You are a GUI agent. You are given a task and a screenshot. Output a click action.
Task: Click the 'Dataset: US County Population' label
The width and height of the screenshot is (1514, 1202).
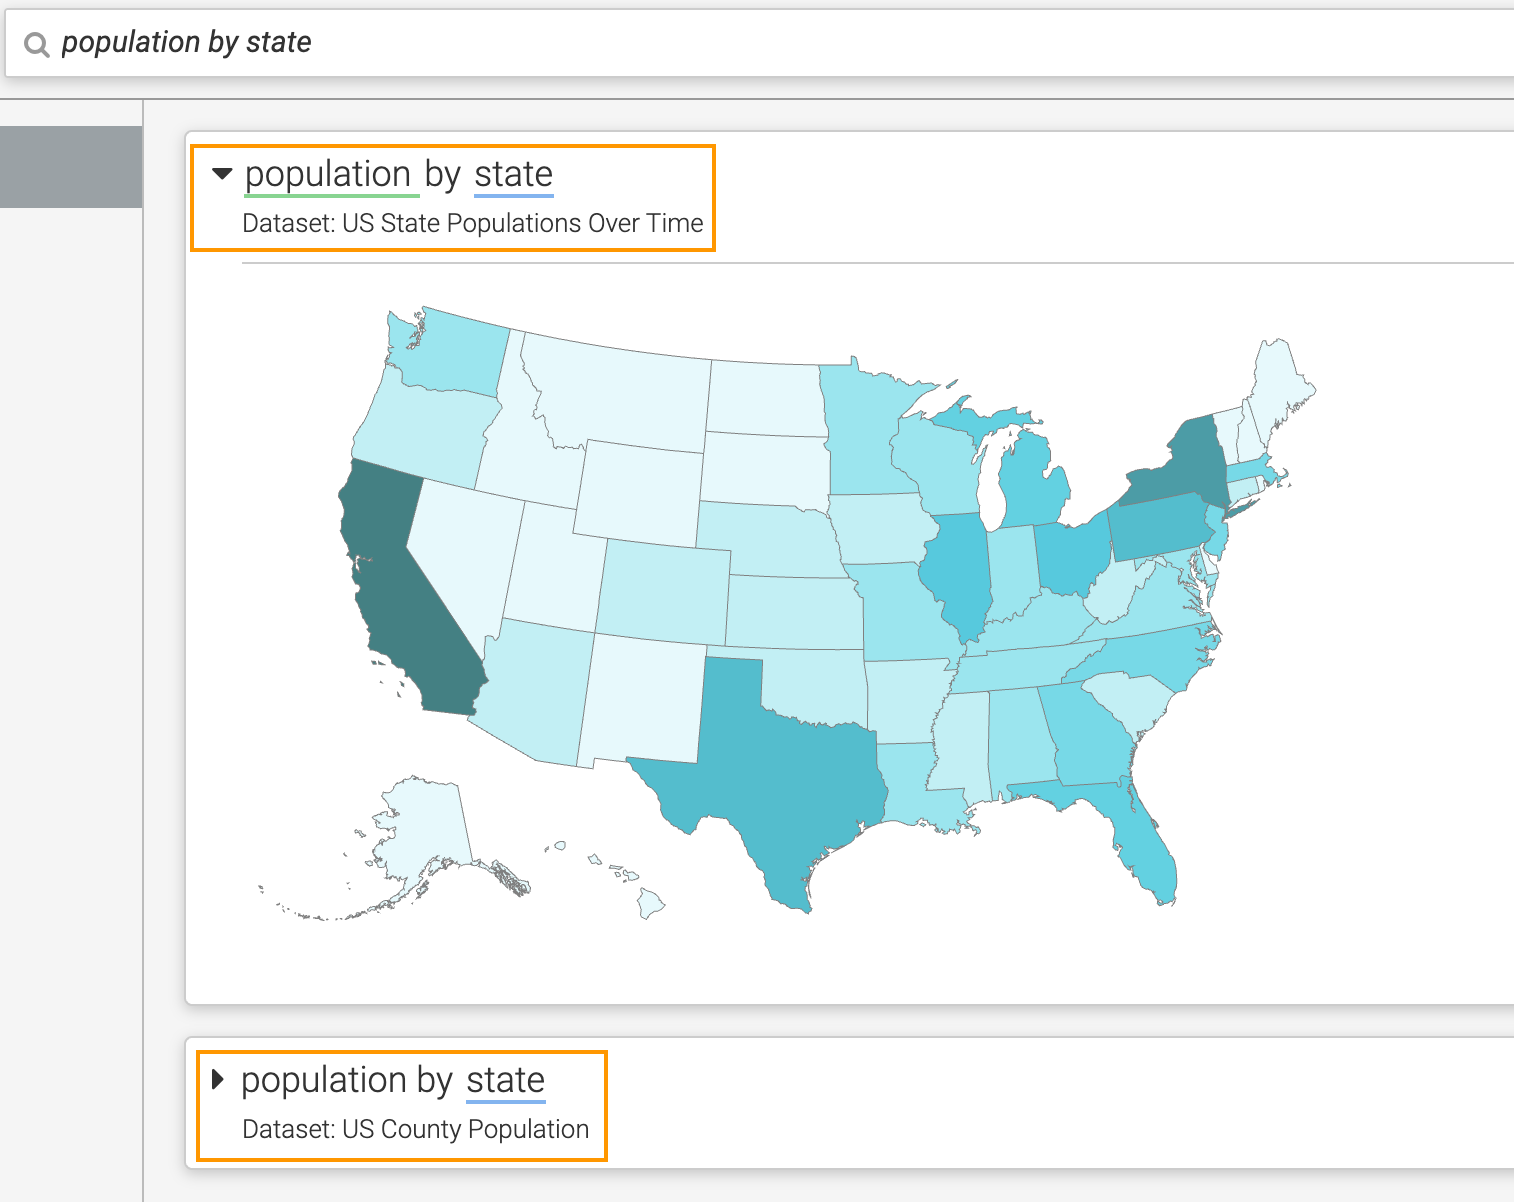pos(415,1129)
